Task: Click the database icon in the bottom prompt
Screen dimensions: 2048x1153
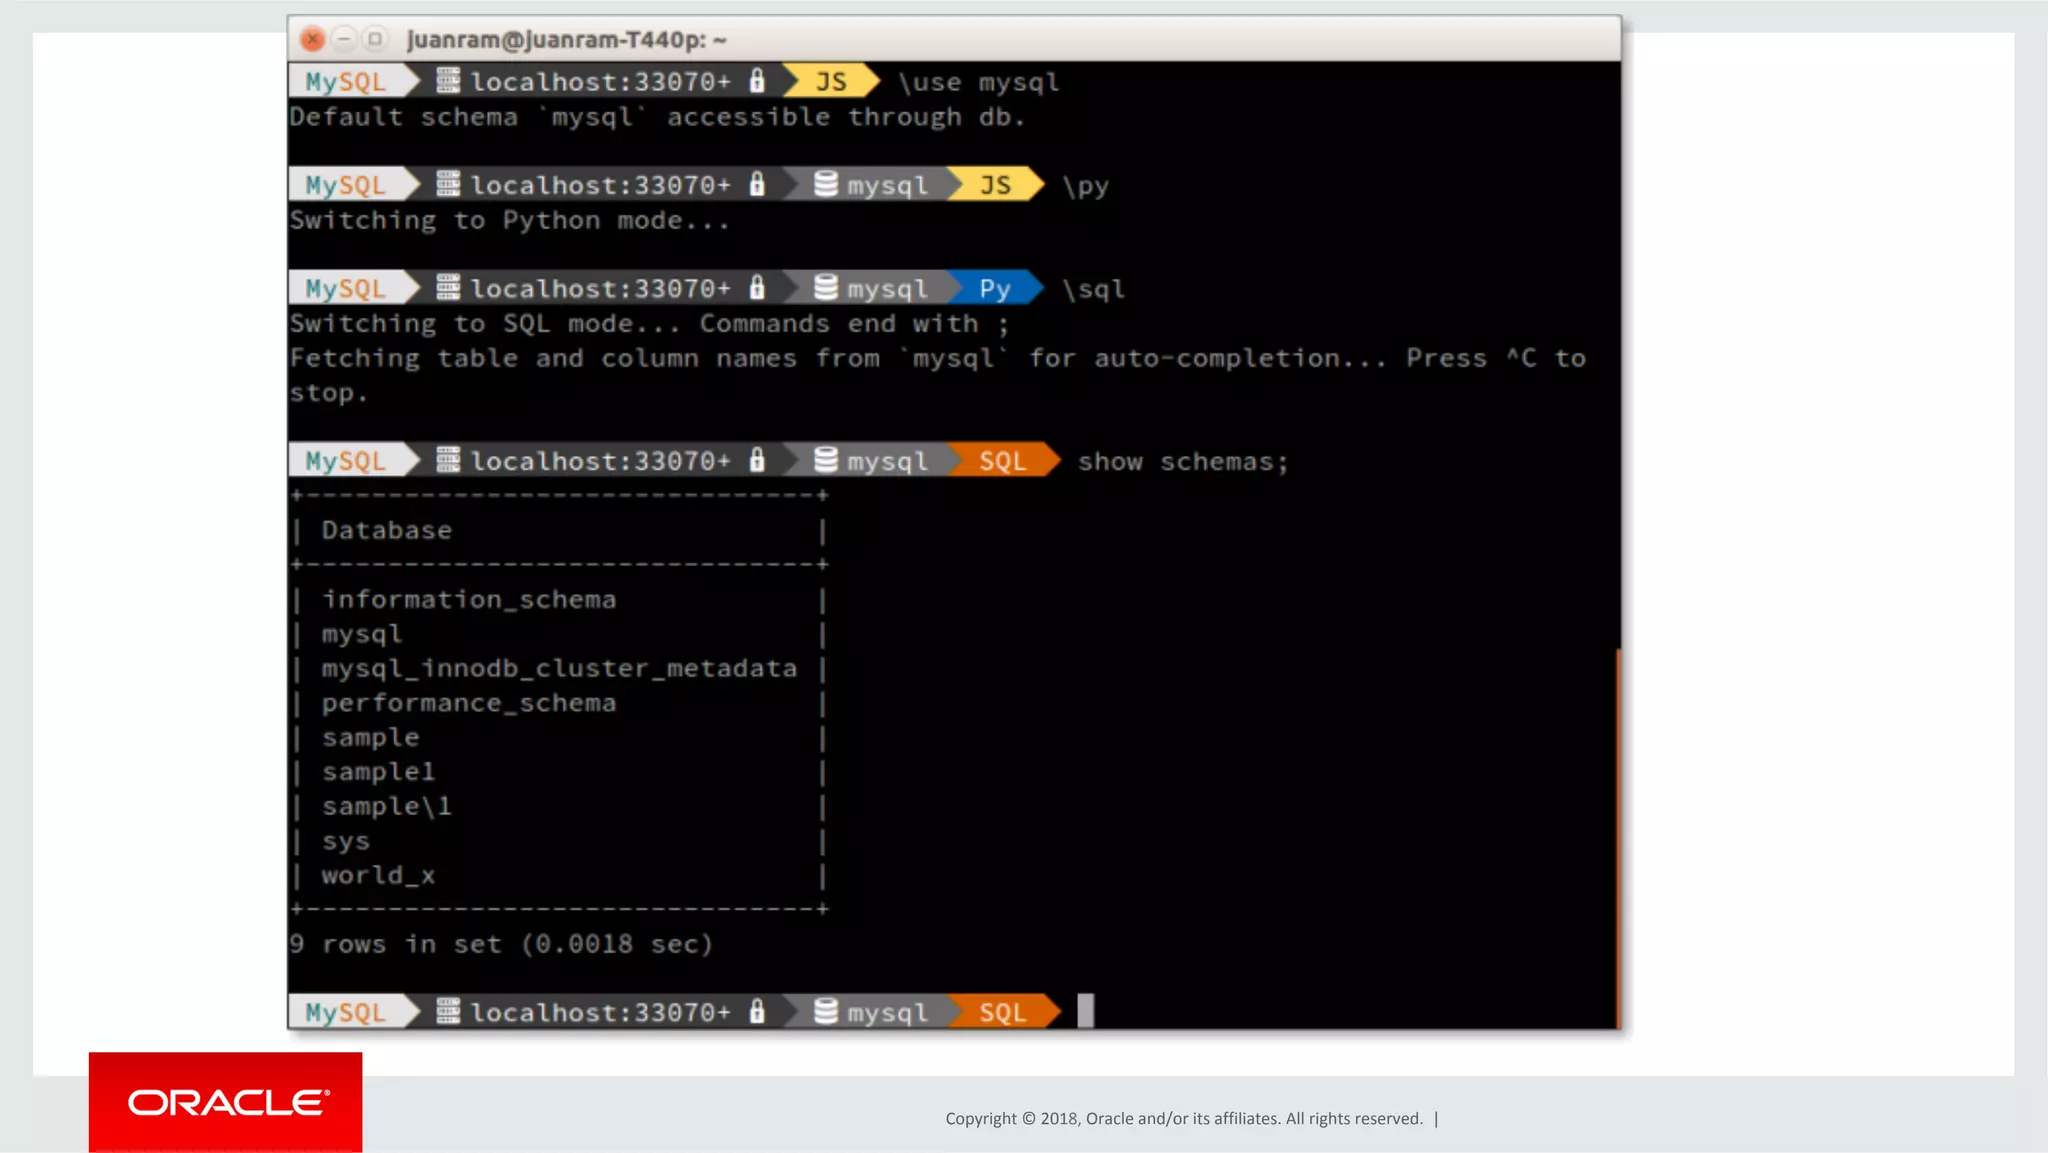Action: click(826, 1011)
